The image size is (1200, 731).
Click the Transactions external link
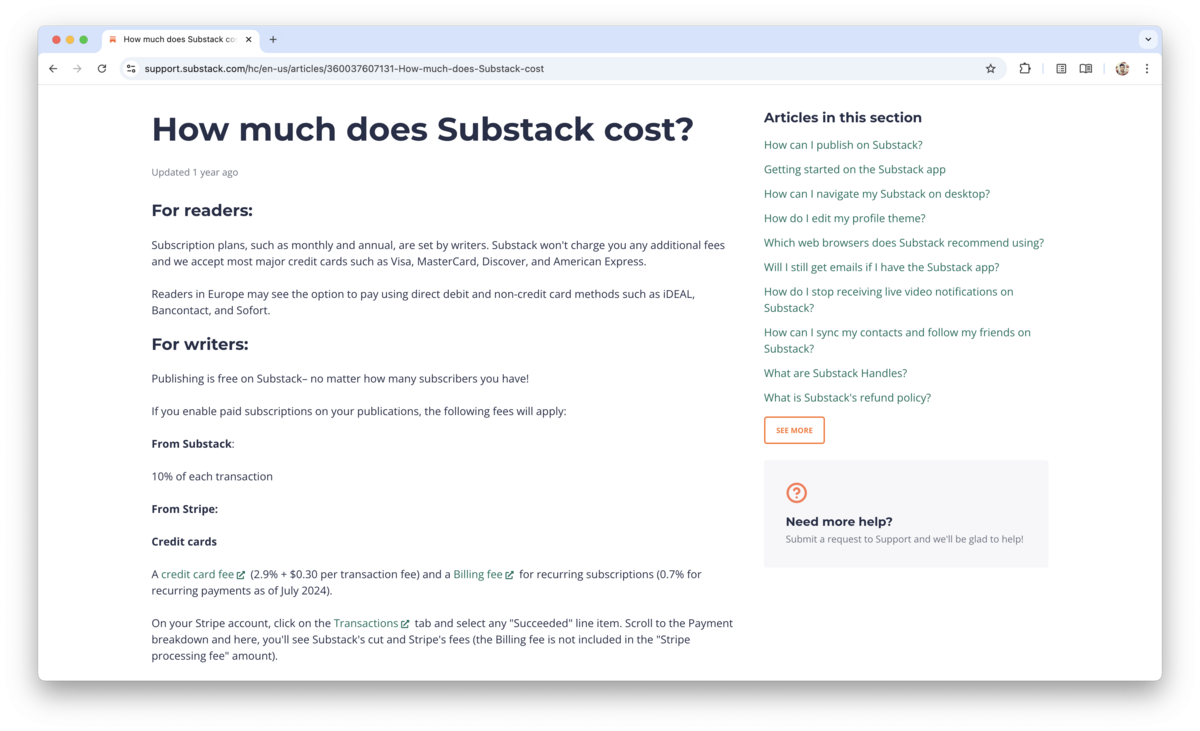(x=366, y=622)
